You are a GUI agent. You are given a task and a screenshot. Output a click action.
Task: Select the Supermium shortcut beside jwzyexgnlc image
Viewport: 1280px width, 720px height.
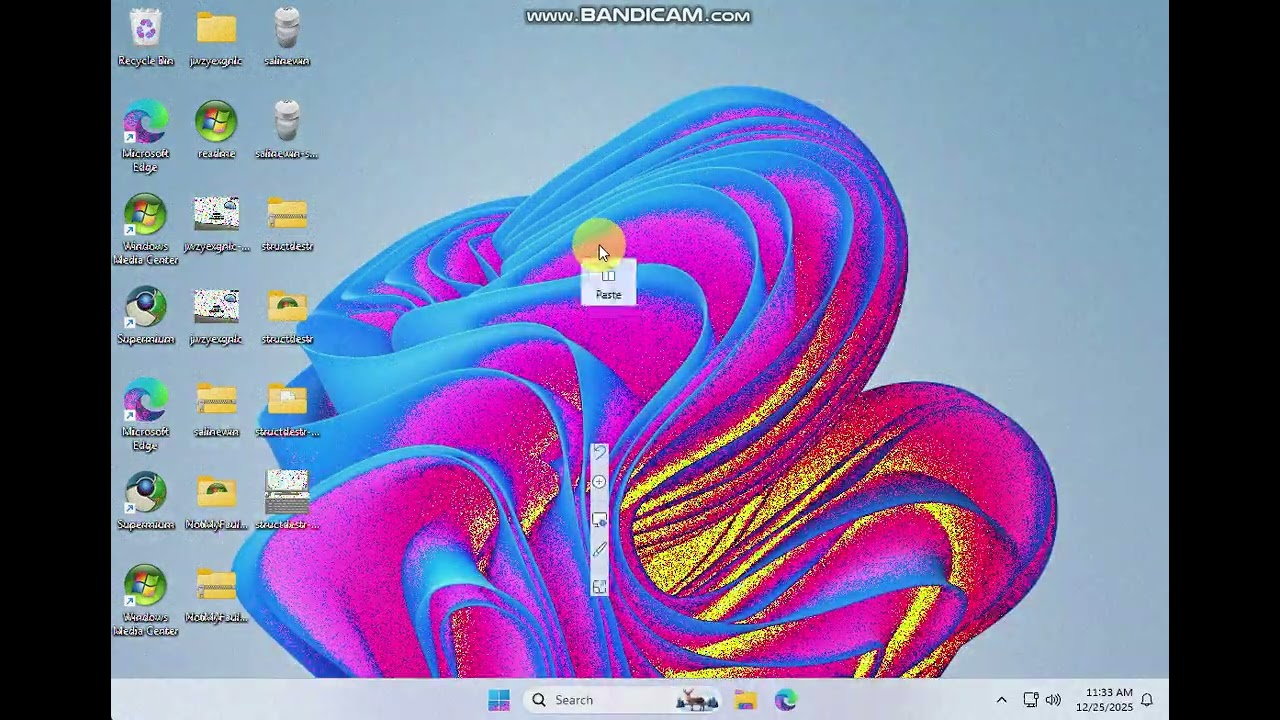tap(146, 317)
